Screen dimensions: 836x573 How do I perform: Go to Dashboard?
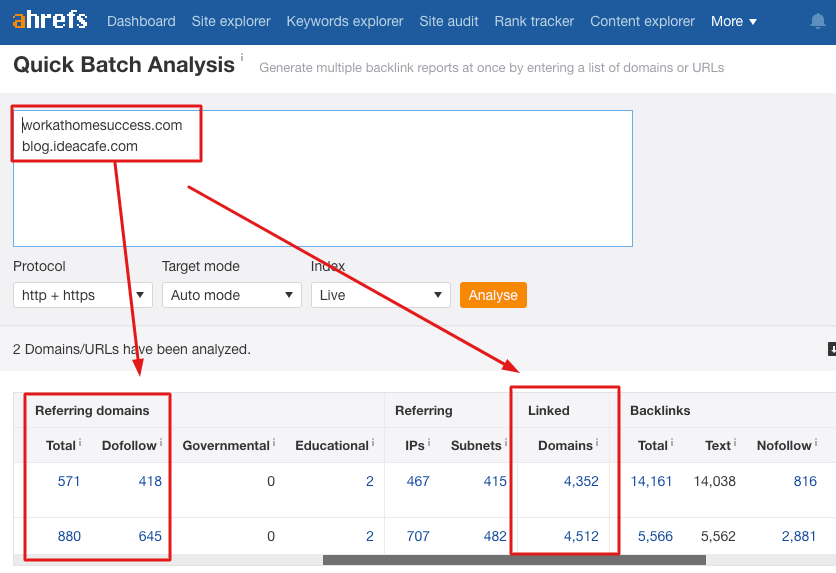[141, 21]
